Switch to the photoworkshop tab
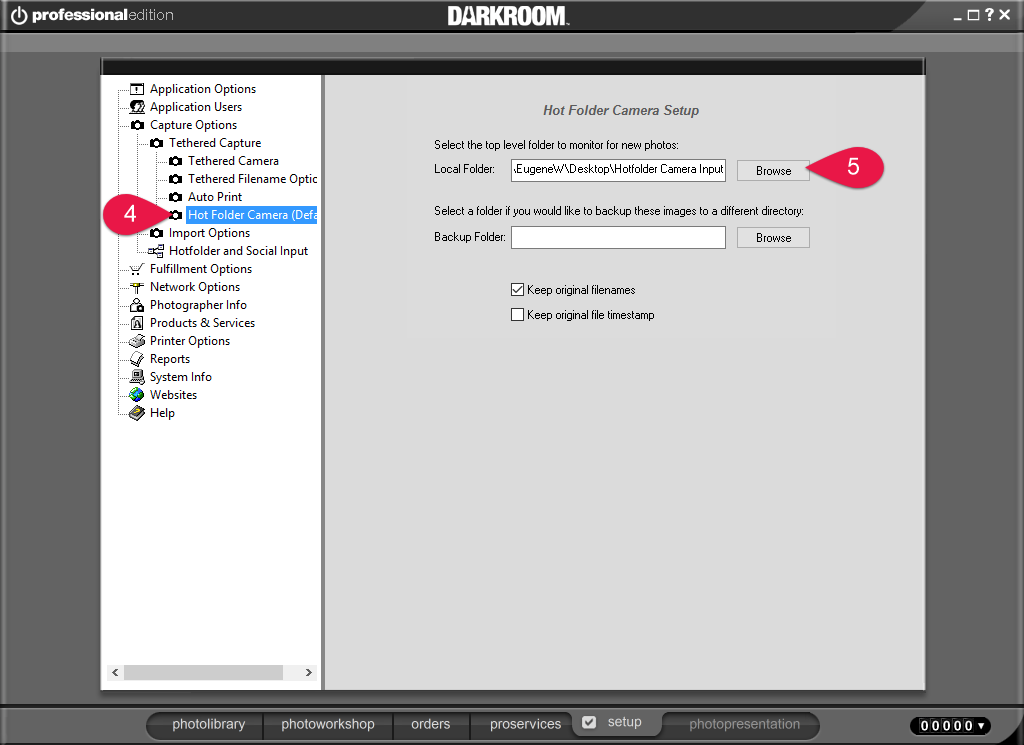The width and height of the screenshot is (1024, 745). click(328, 724)
